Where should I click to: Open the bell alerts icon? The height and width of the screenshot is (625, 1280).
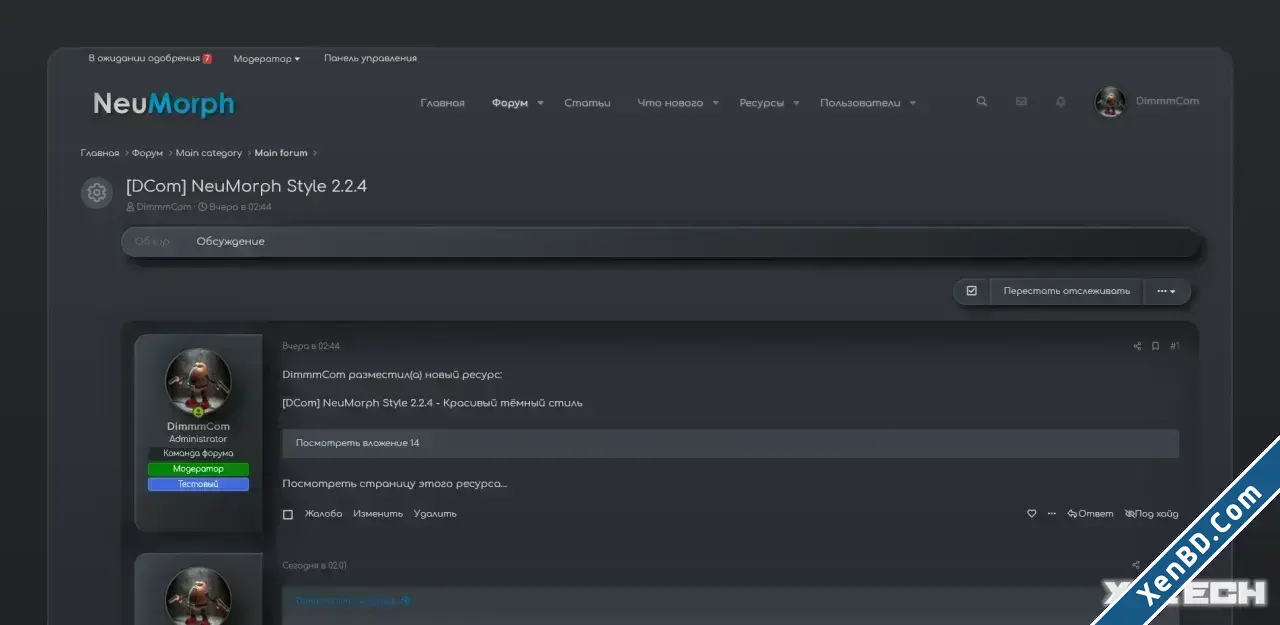(1060, 102)
